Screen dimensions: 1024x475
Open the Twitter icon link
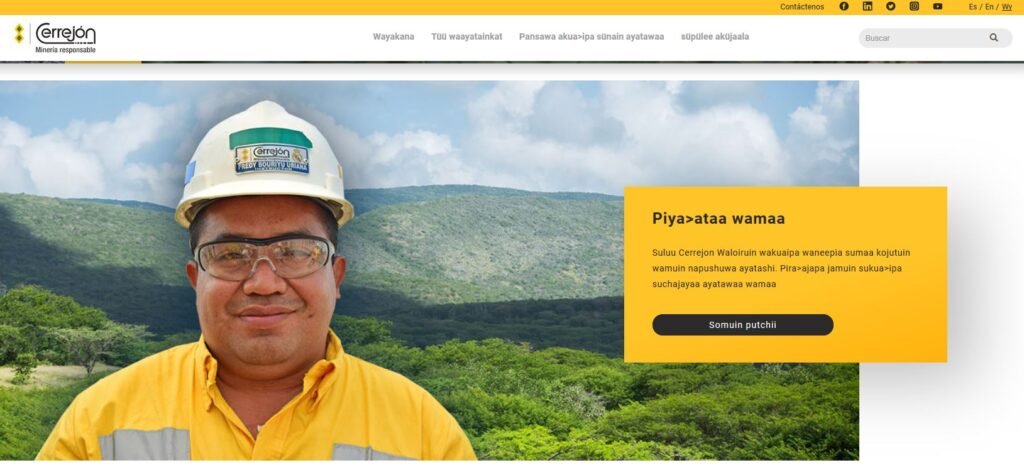891,7
